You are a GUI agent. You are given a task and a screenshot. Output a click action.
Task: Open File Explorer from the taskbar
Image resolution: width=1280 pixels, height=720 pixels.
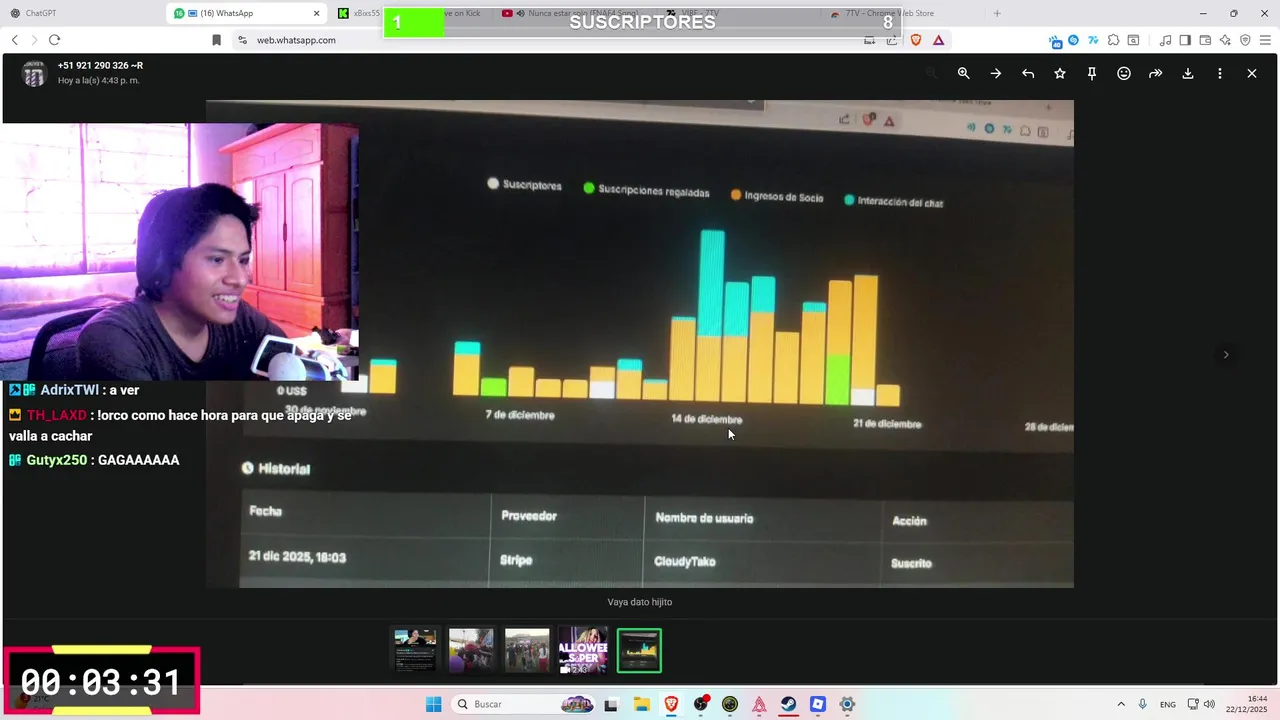pos(642,704)
